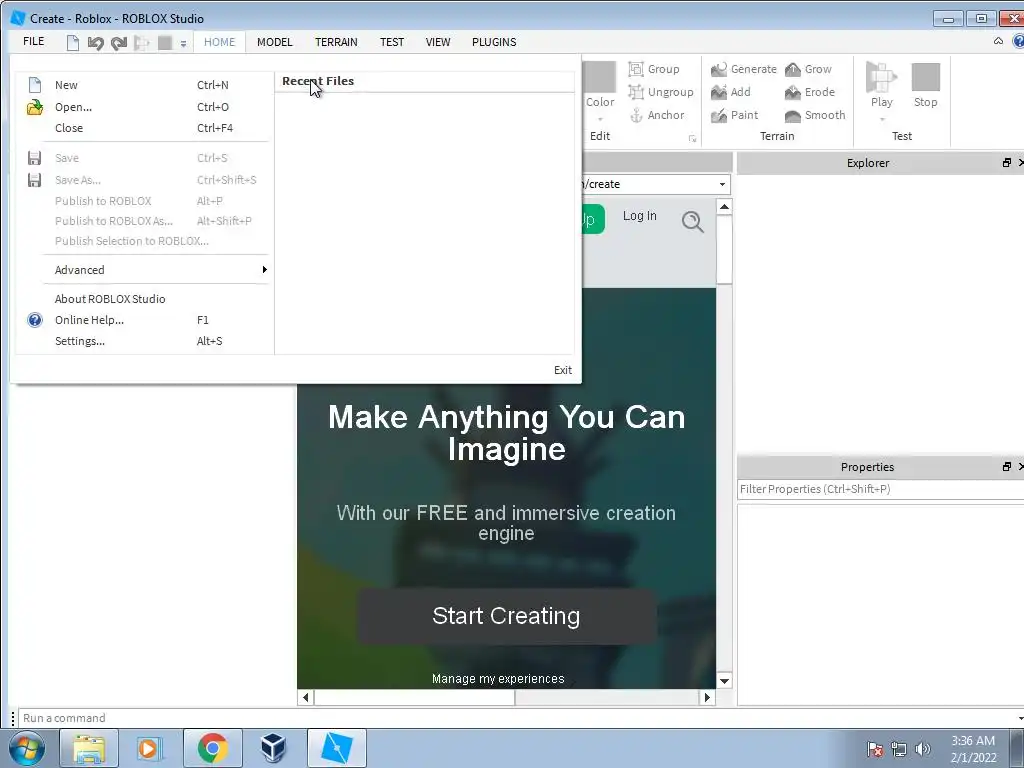
Task: Switch to the TEST ribbon tab
Action: pyautogui.click(x=392, y=42)
